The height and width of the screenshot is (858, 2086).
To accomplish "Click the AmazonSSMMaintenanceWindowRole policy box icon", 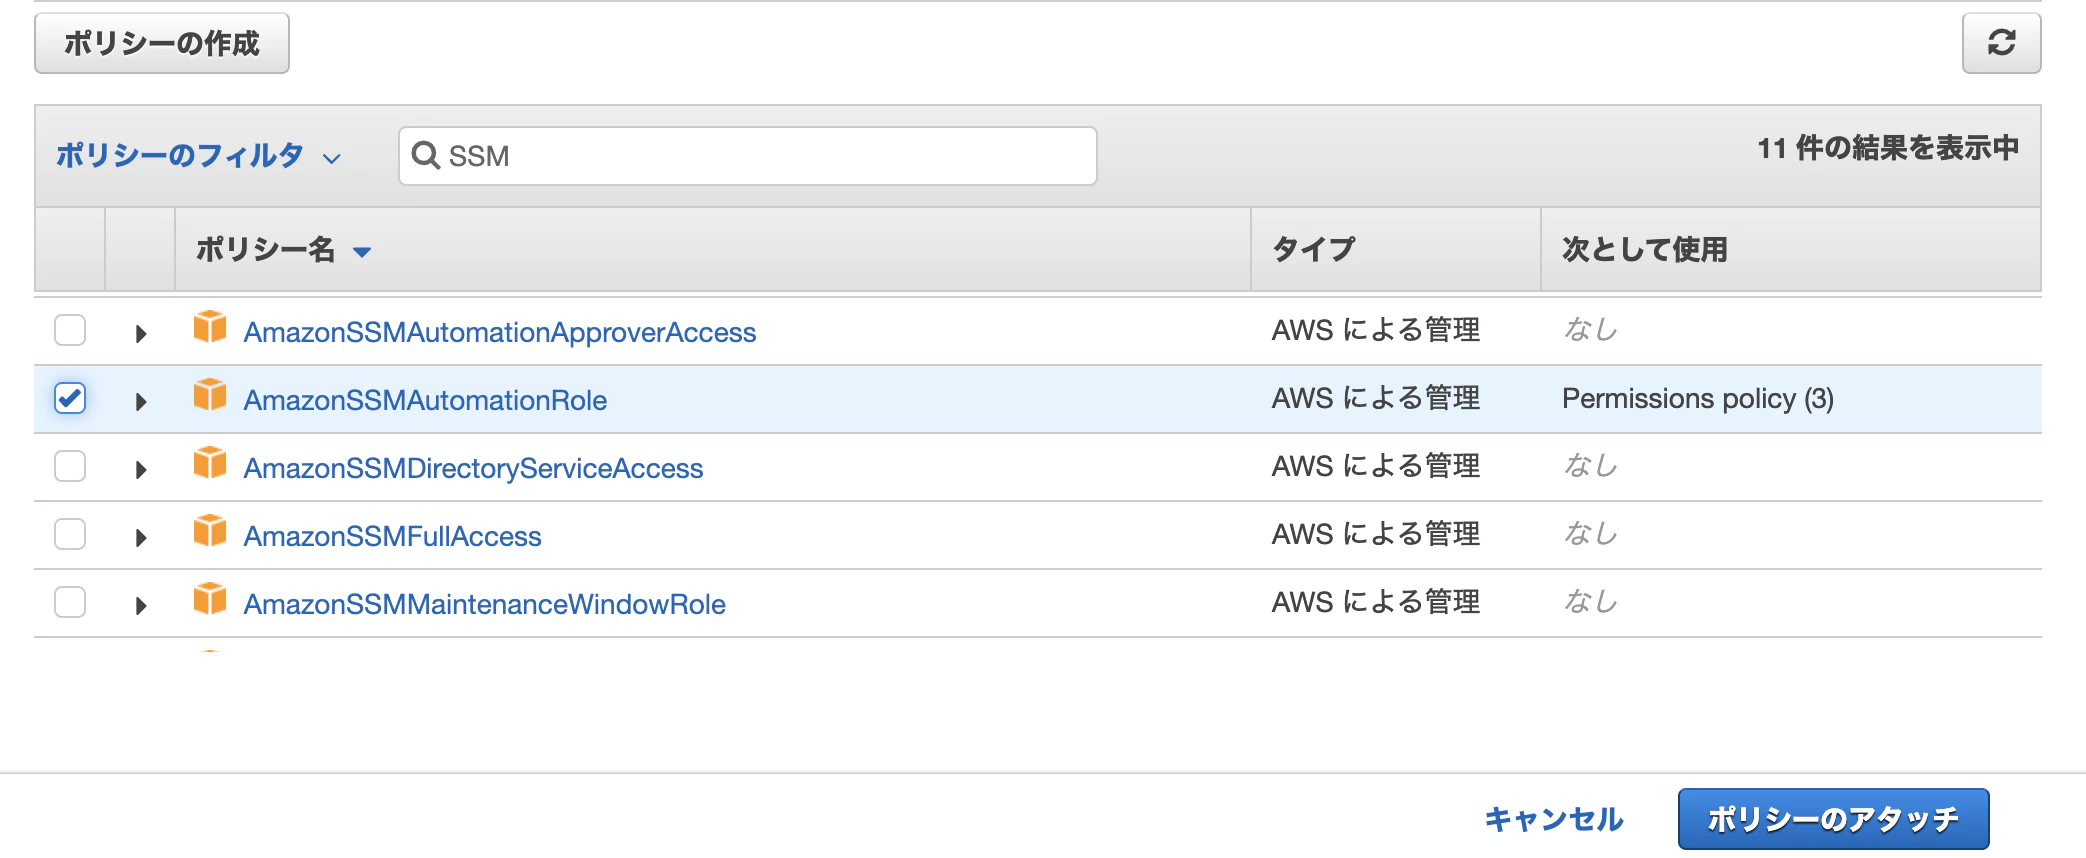I will click(x=210, y=598).
